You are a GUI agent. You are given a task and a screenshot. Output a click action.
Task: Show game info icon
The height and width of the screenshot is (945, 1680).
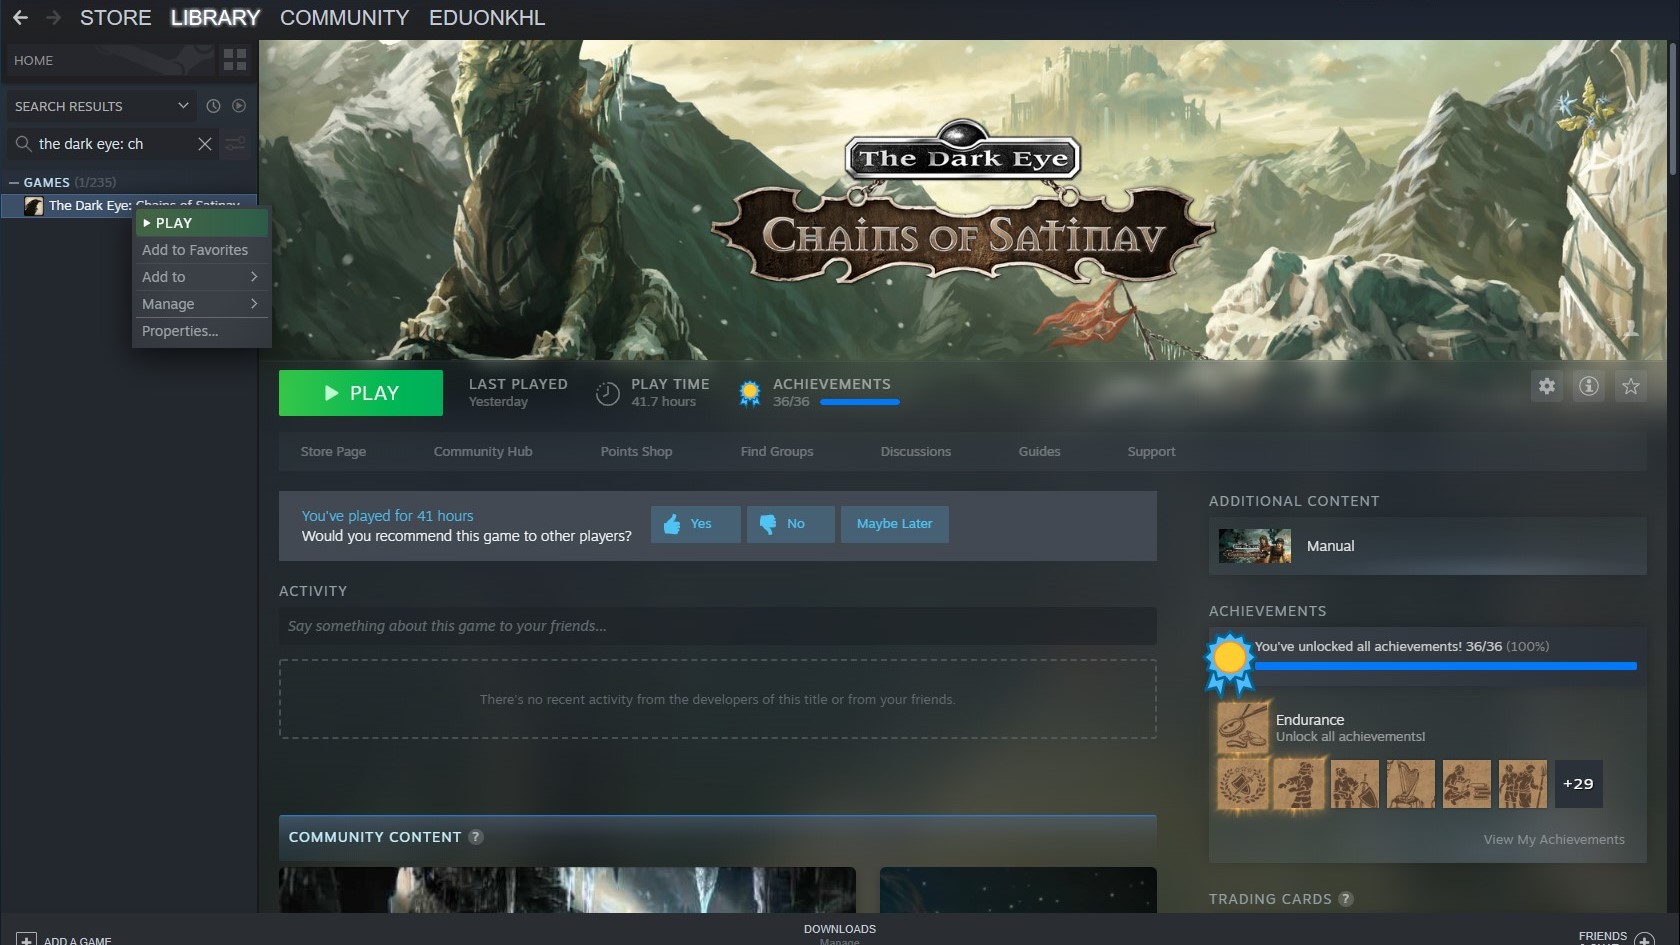[1589, 386]
